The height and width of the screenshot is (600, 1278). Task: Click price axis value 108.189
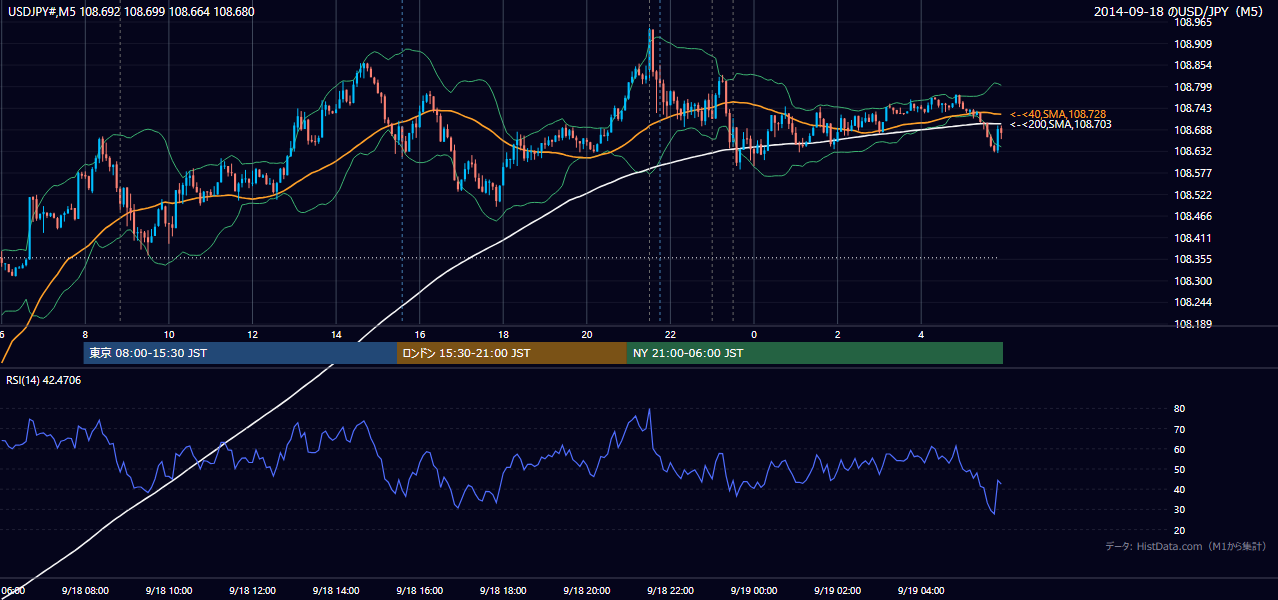[x=1193, y=324]
